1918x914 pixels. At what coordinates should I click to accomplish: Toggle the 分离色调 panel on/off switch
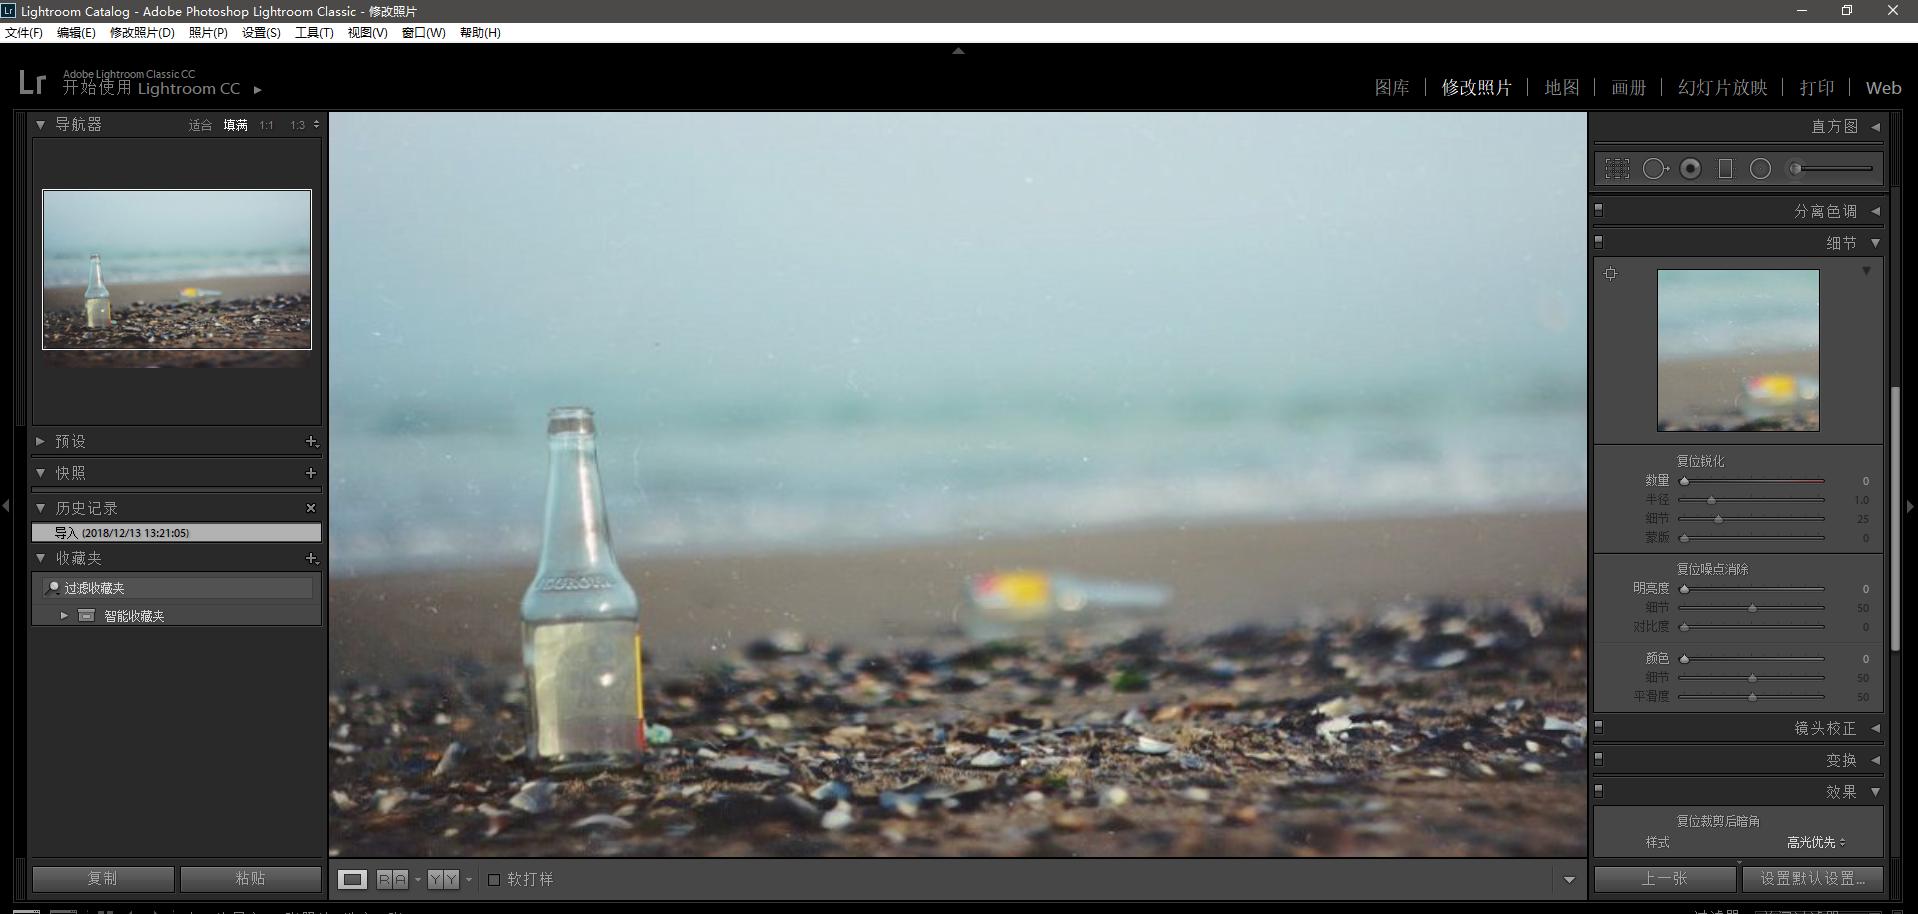[x=1598, y=210]
